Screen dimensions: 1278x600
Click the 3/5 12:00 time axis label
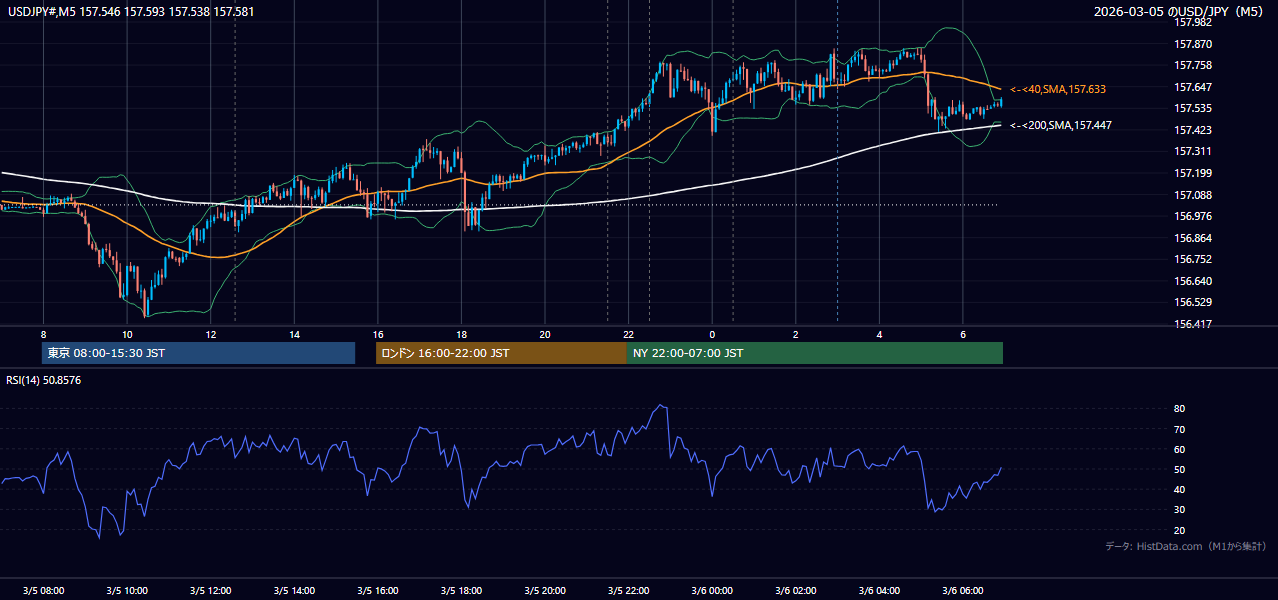point(210,590)
